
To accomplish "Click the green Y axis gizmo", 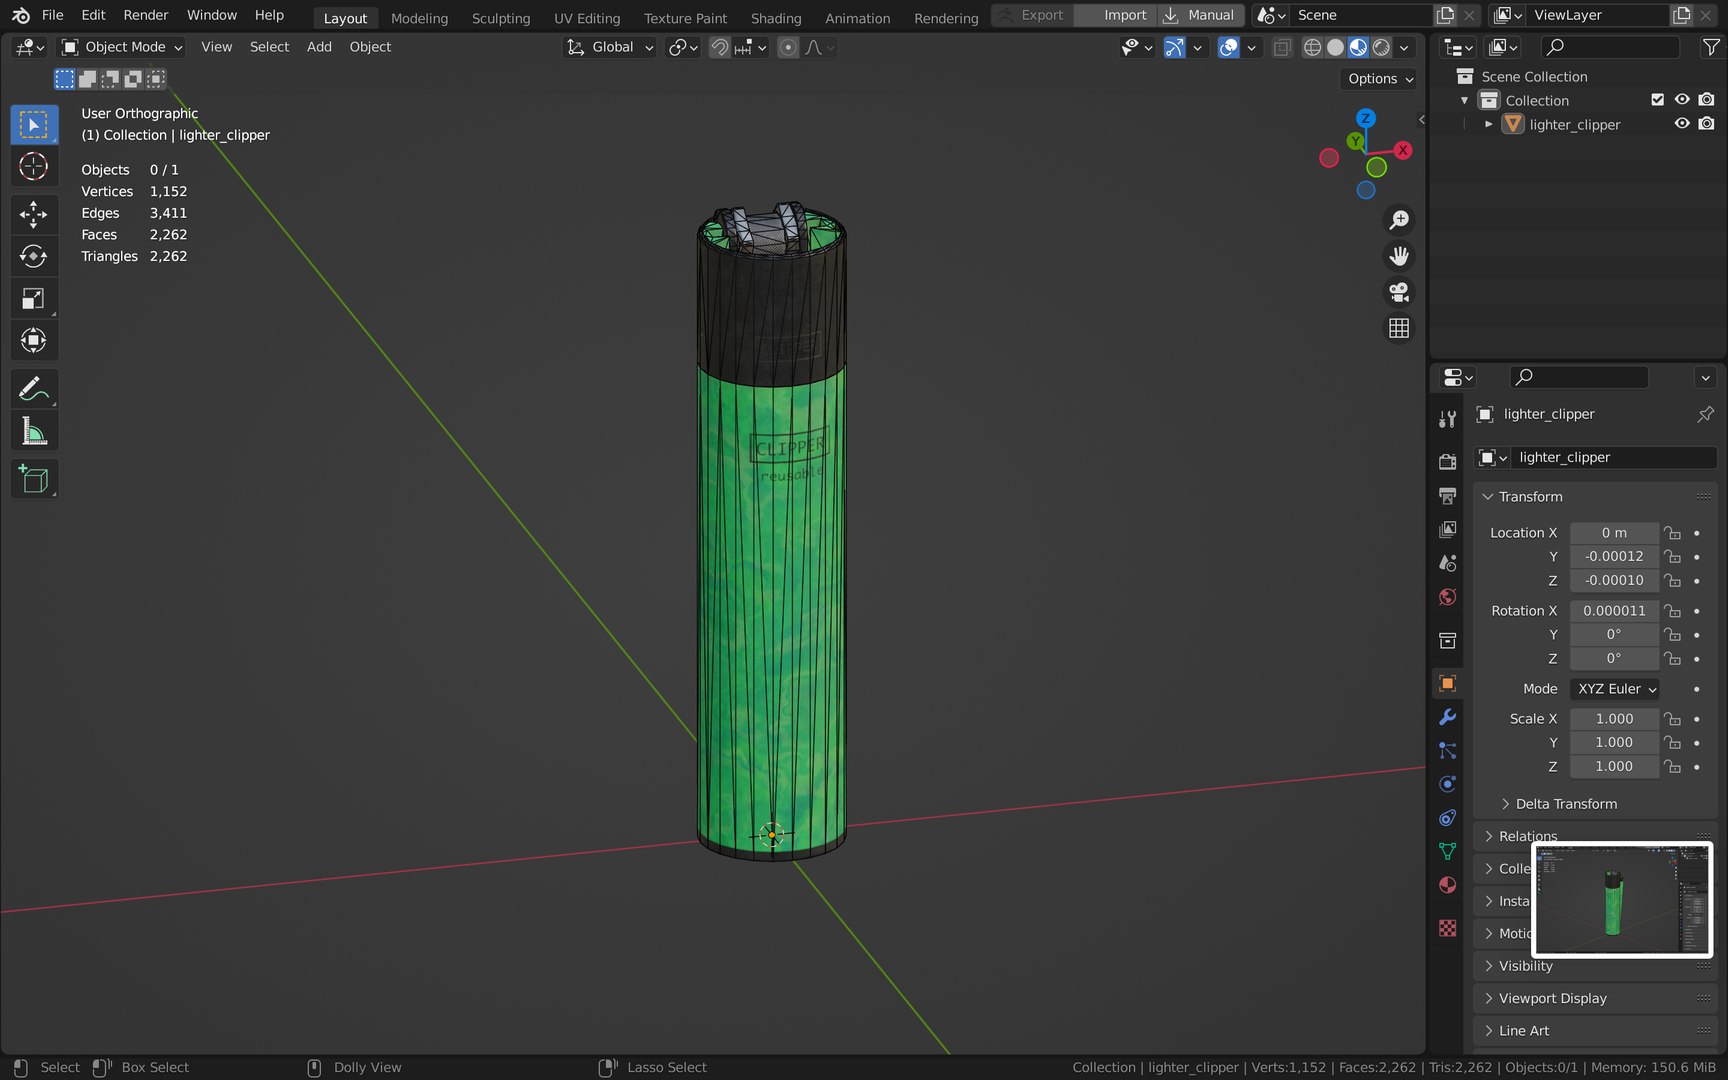I will [x=1355, y=141].
